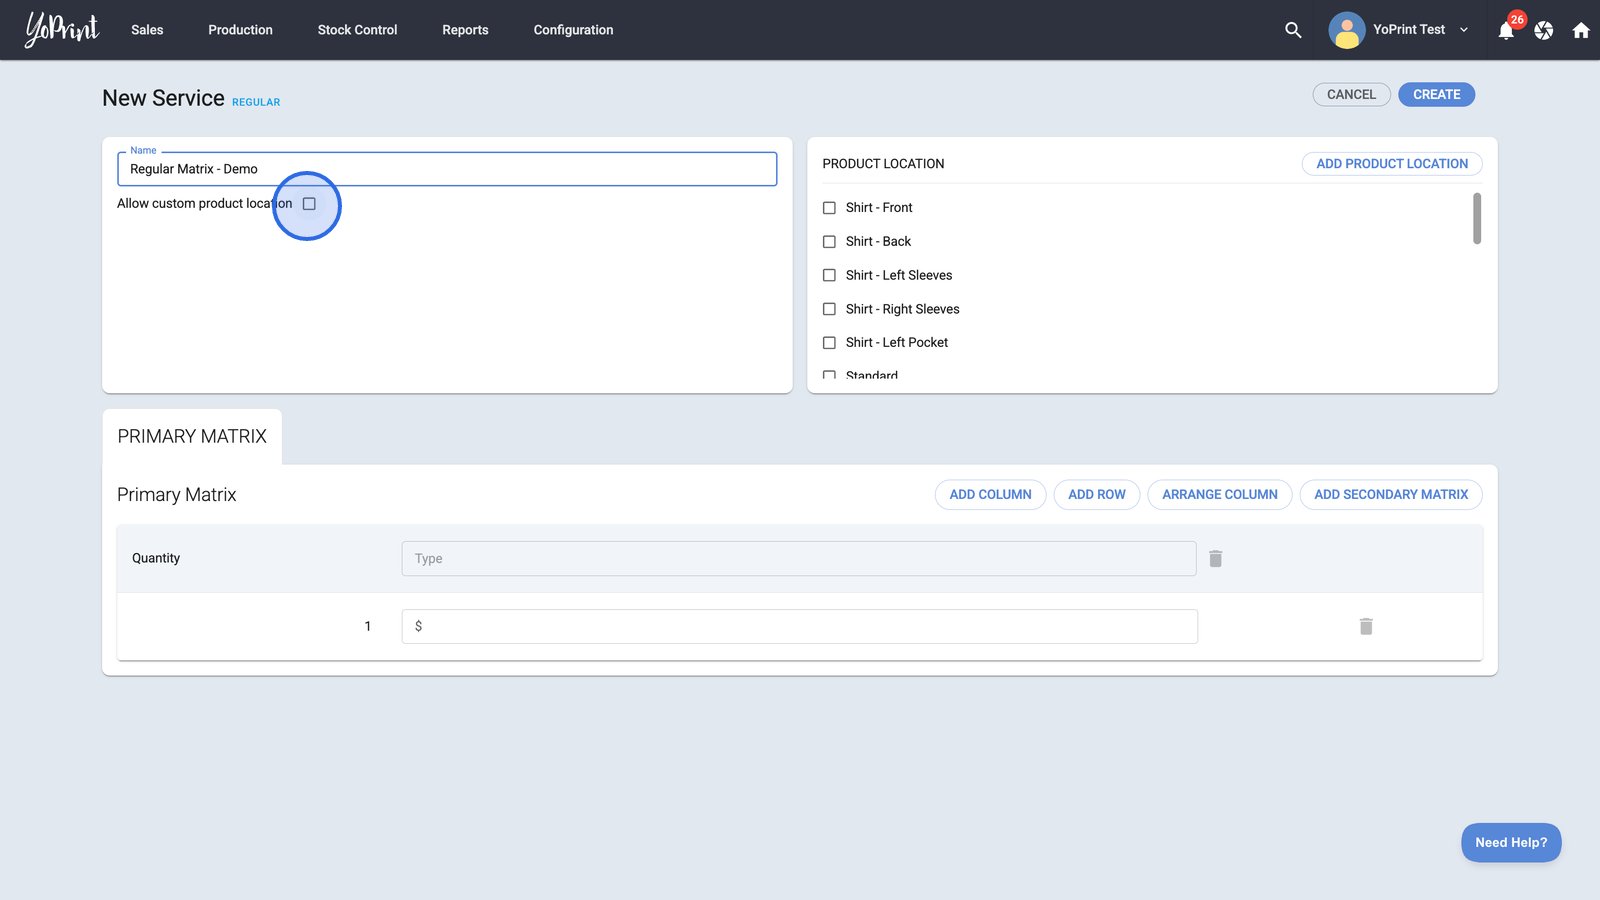Click the product location list scrollbar
1600x900 pixels.
[1477, 219]
